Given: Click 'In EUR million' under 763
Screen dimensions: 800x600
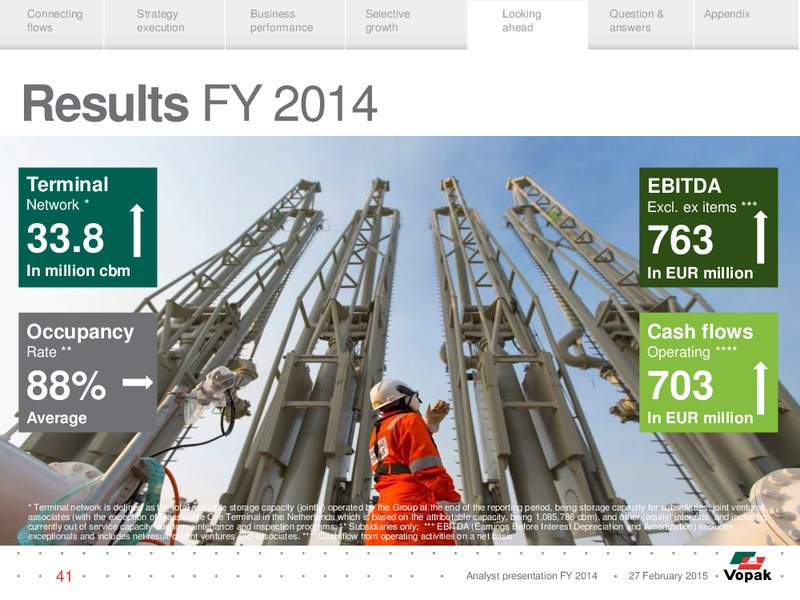Looking at the screenshot, I should coord(700,273).
